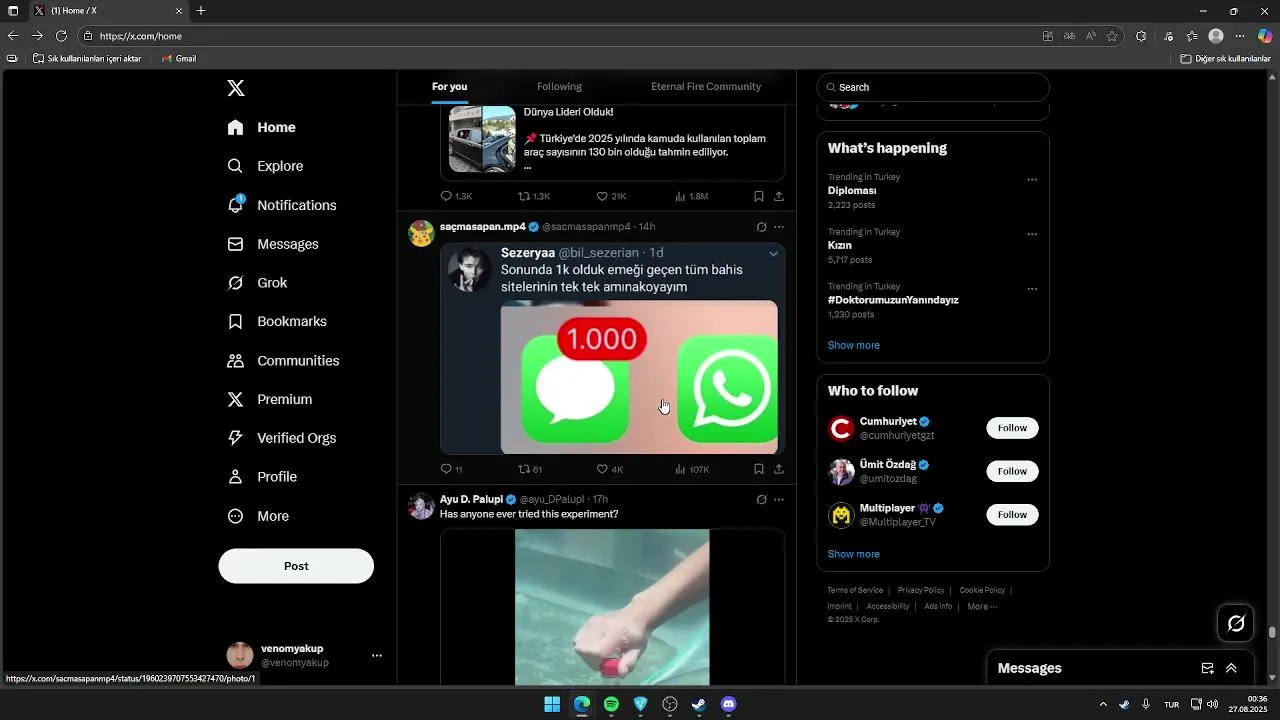Open Grok from sidebar
Viewport: 1280px width, 720px height.
[x=258, y=283]
